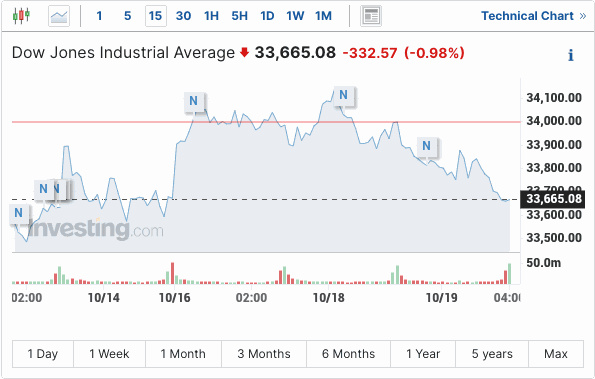
Task: Select the 5H interval
Action: pyautogui.click(x=239, y=16)
